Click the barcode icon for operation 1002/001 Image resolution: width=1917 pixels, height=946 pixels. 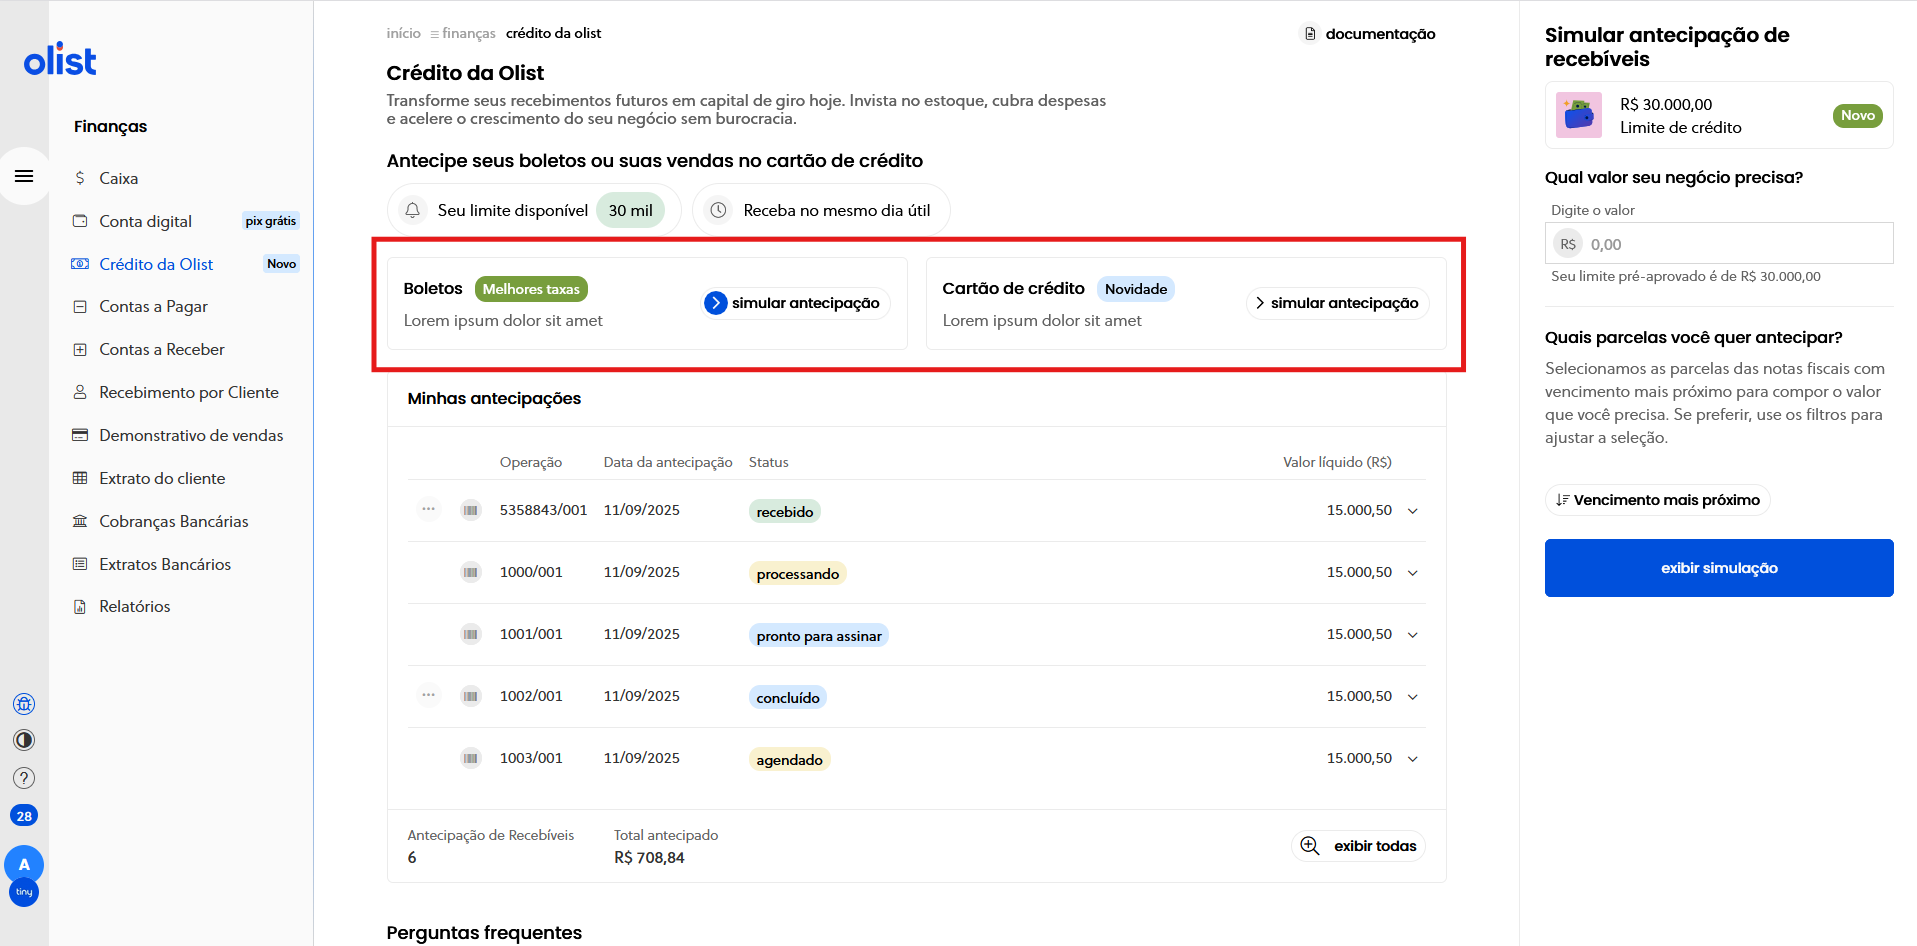point(471,697)
